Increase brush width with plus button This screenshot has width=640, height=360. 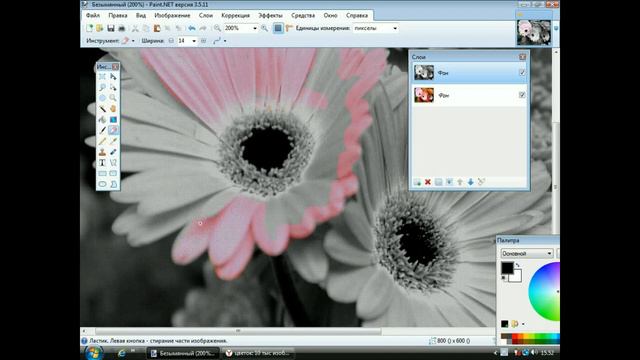203,41
